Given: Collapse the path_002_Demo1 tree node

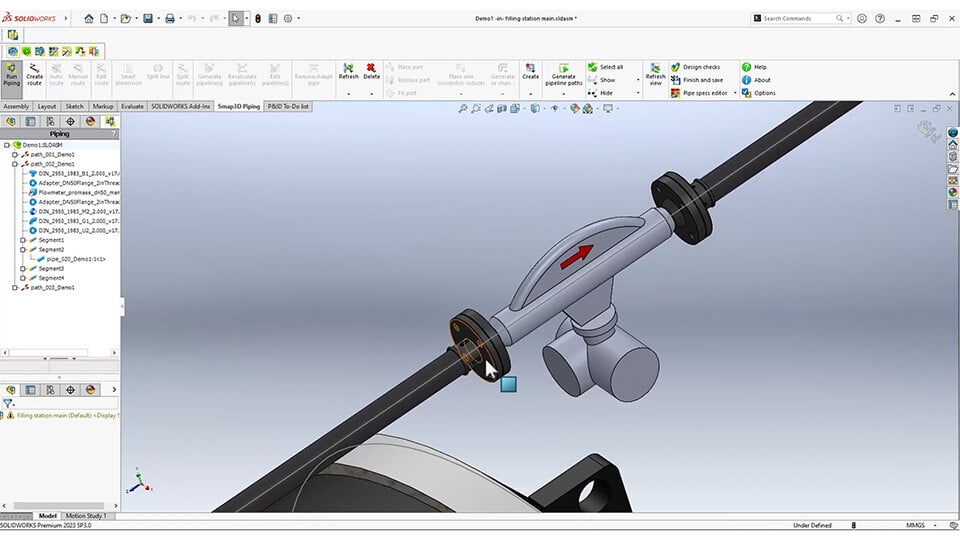Looking at the screenshot, I should tap(15, 164).
